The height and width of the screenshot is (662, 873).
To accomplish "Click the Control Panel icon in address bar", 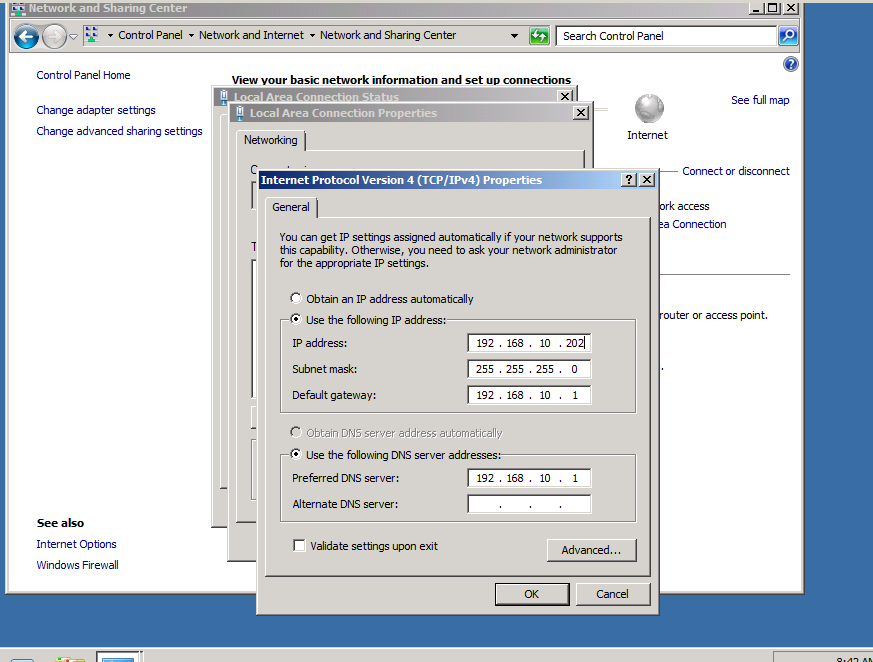I will tap(92, 35).
